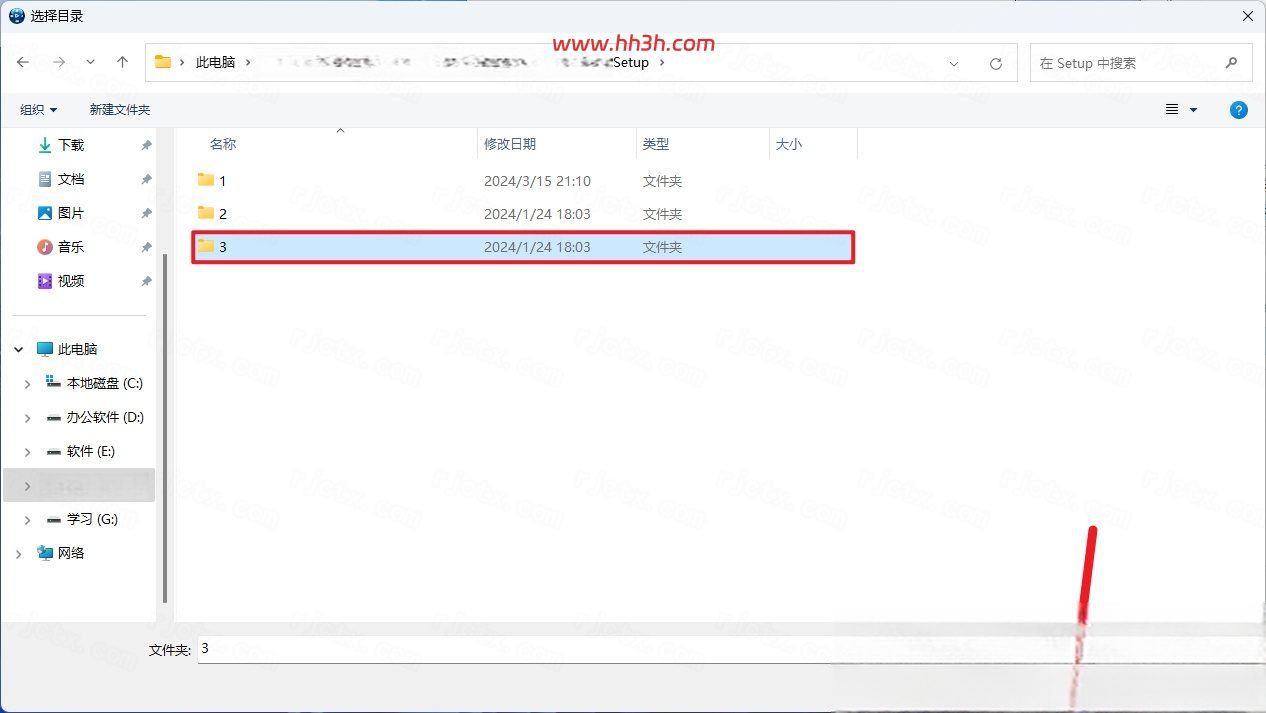Click the address bar folder icon
Screen dimensions: 1266x713
tap(163, 62)
